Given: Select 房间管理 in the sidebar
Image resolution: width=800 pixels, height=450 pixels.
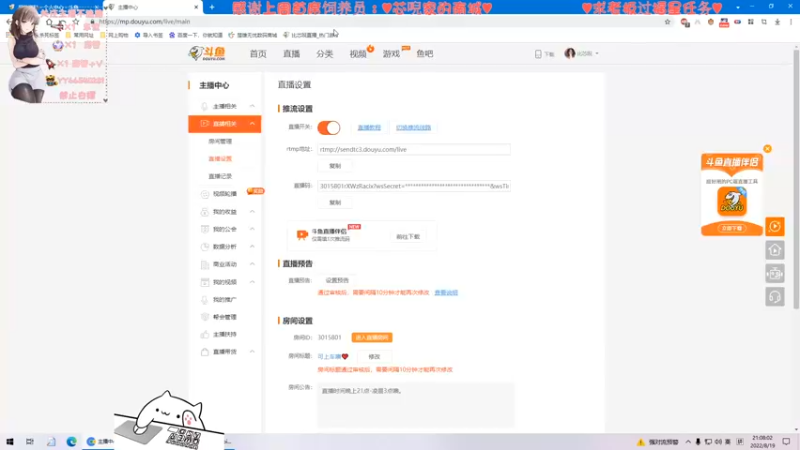Looking at the screenshot, I should click(220, 141).
